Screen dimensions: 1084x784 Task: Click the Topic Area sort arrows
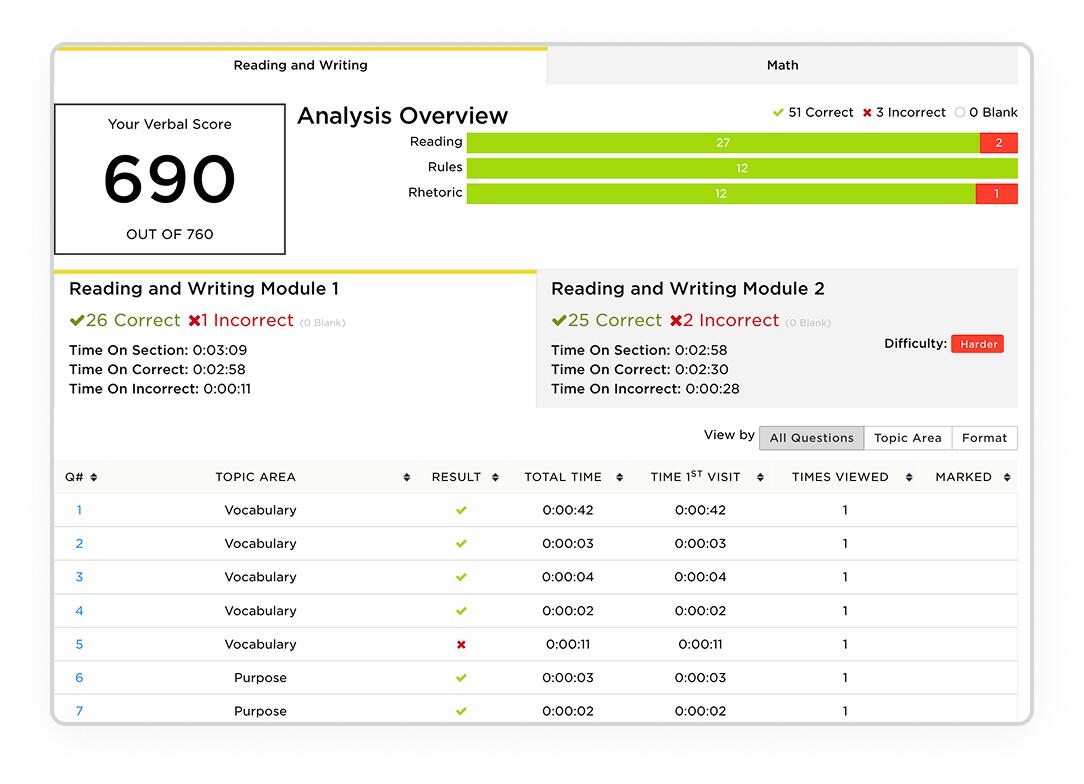point(406,478)
